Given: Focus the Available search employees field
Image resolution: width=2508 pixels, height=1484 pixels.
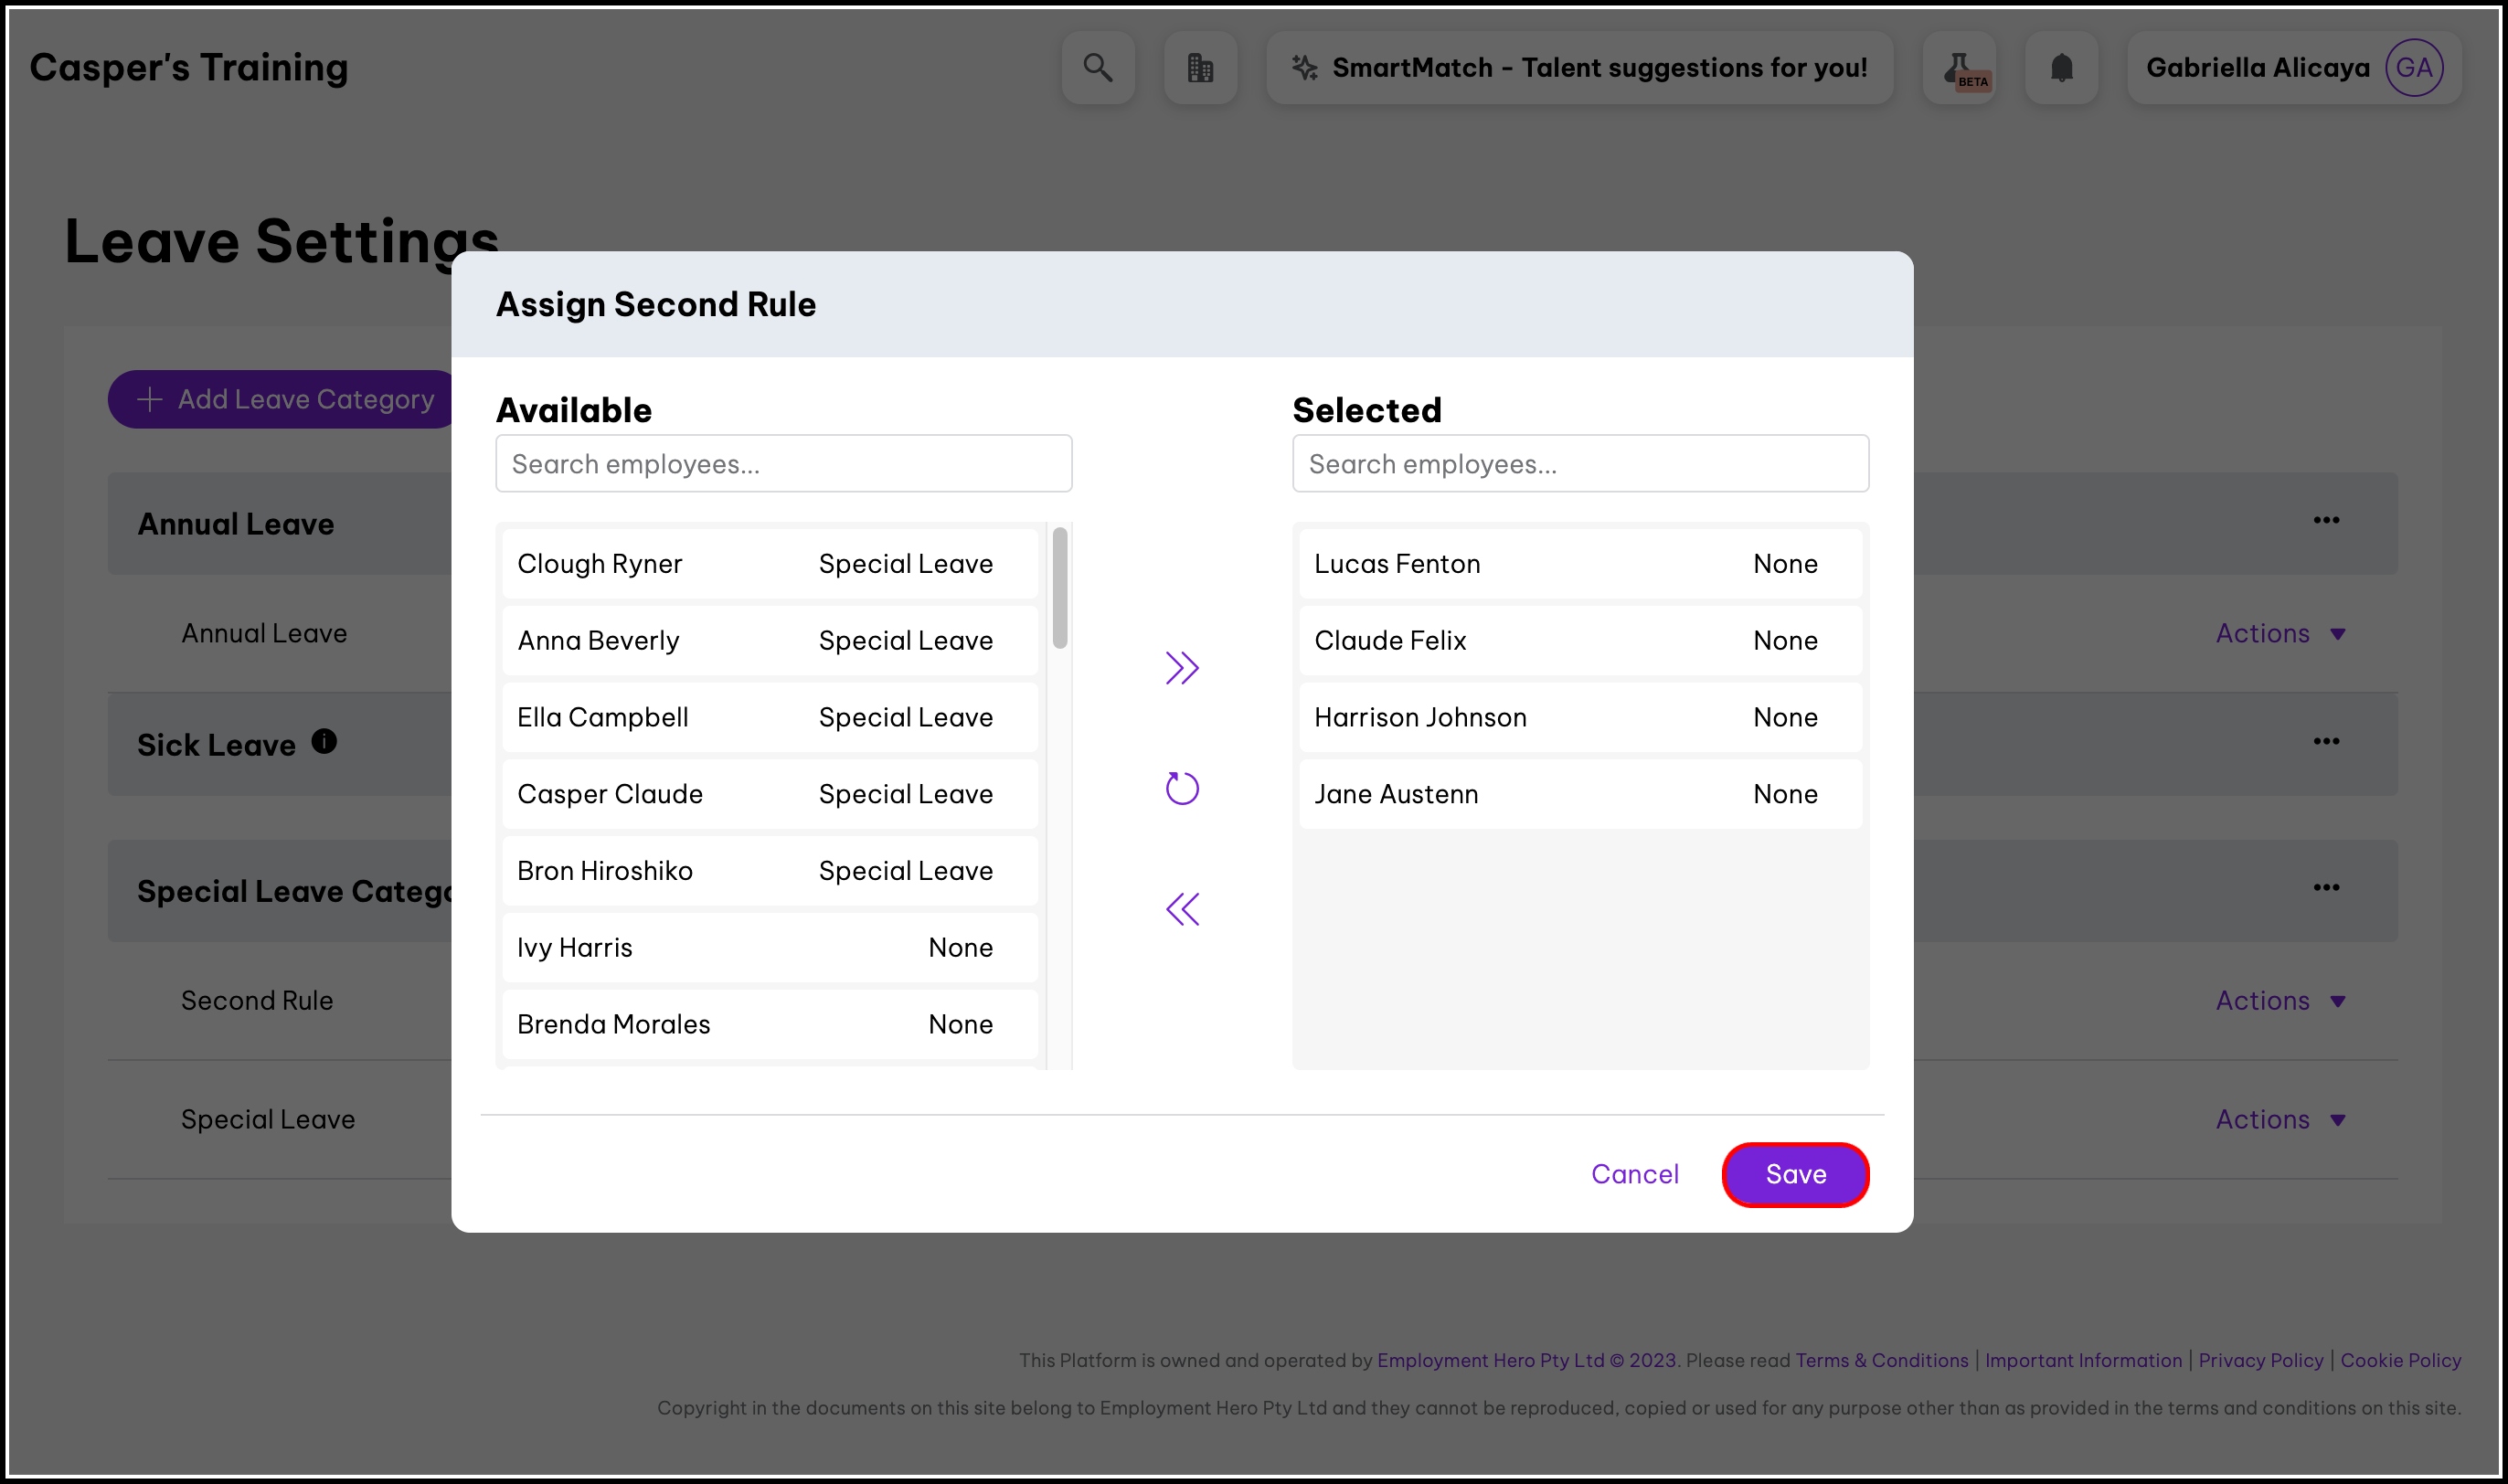Looking at the screenshot, I should pyautogui.click(x=783, y=463).
